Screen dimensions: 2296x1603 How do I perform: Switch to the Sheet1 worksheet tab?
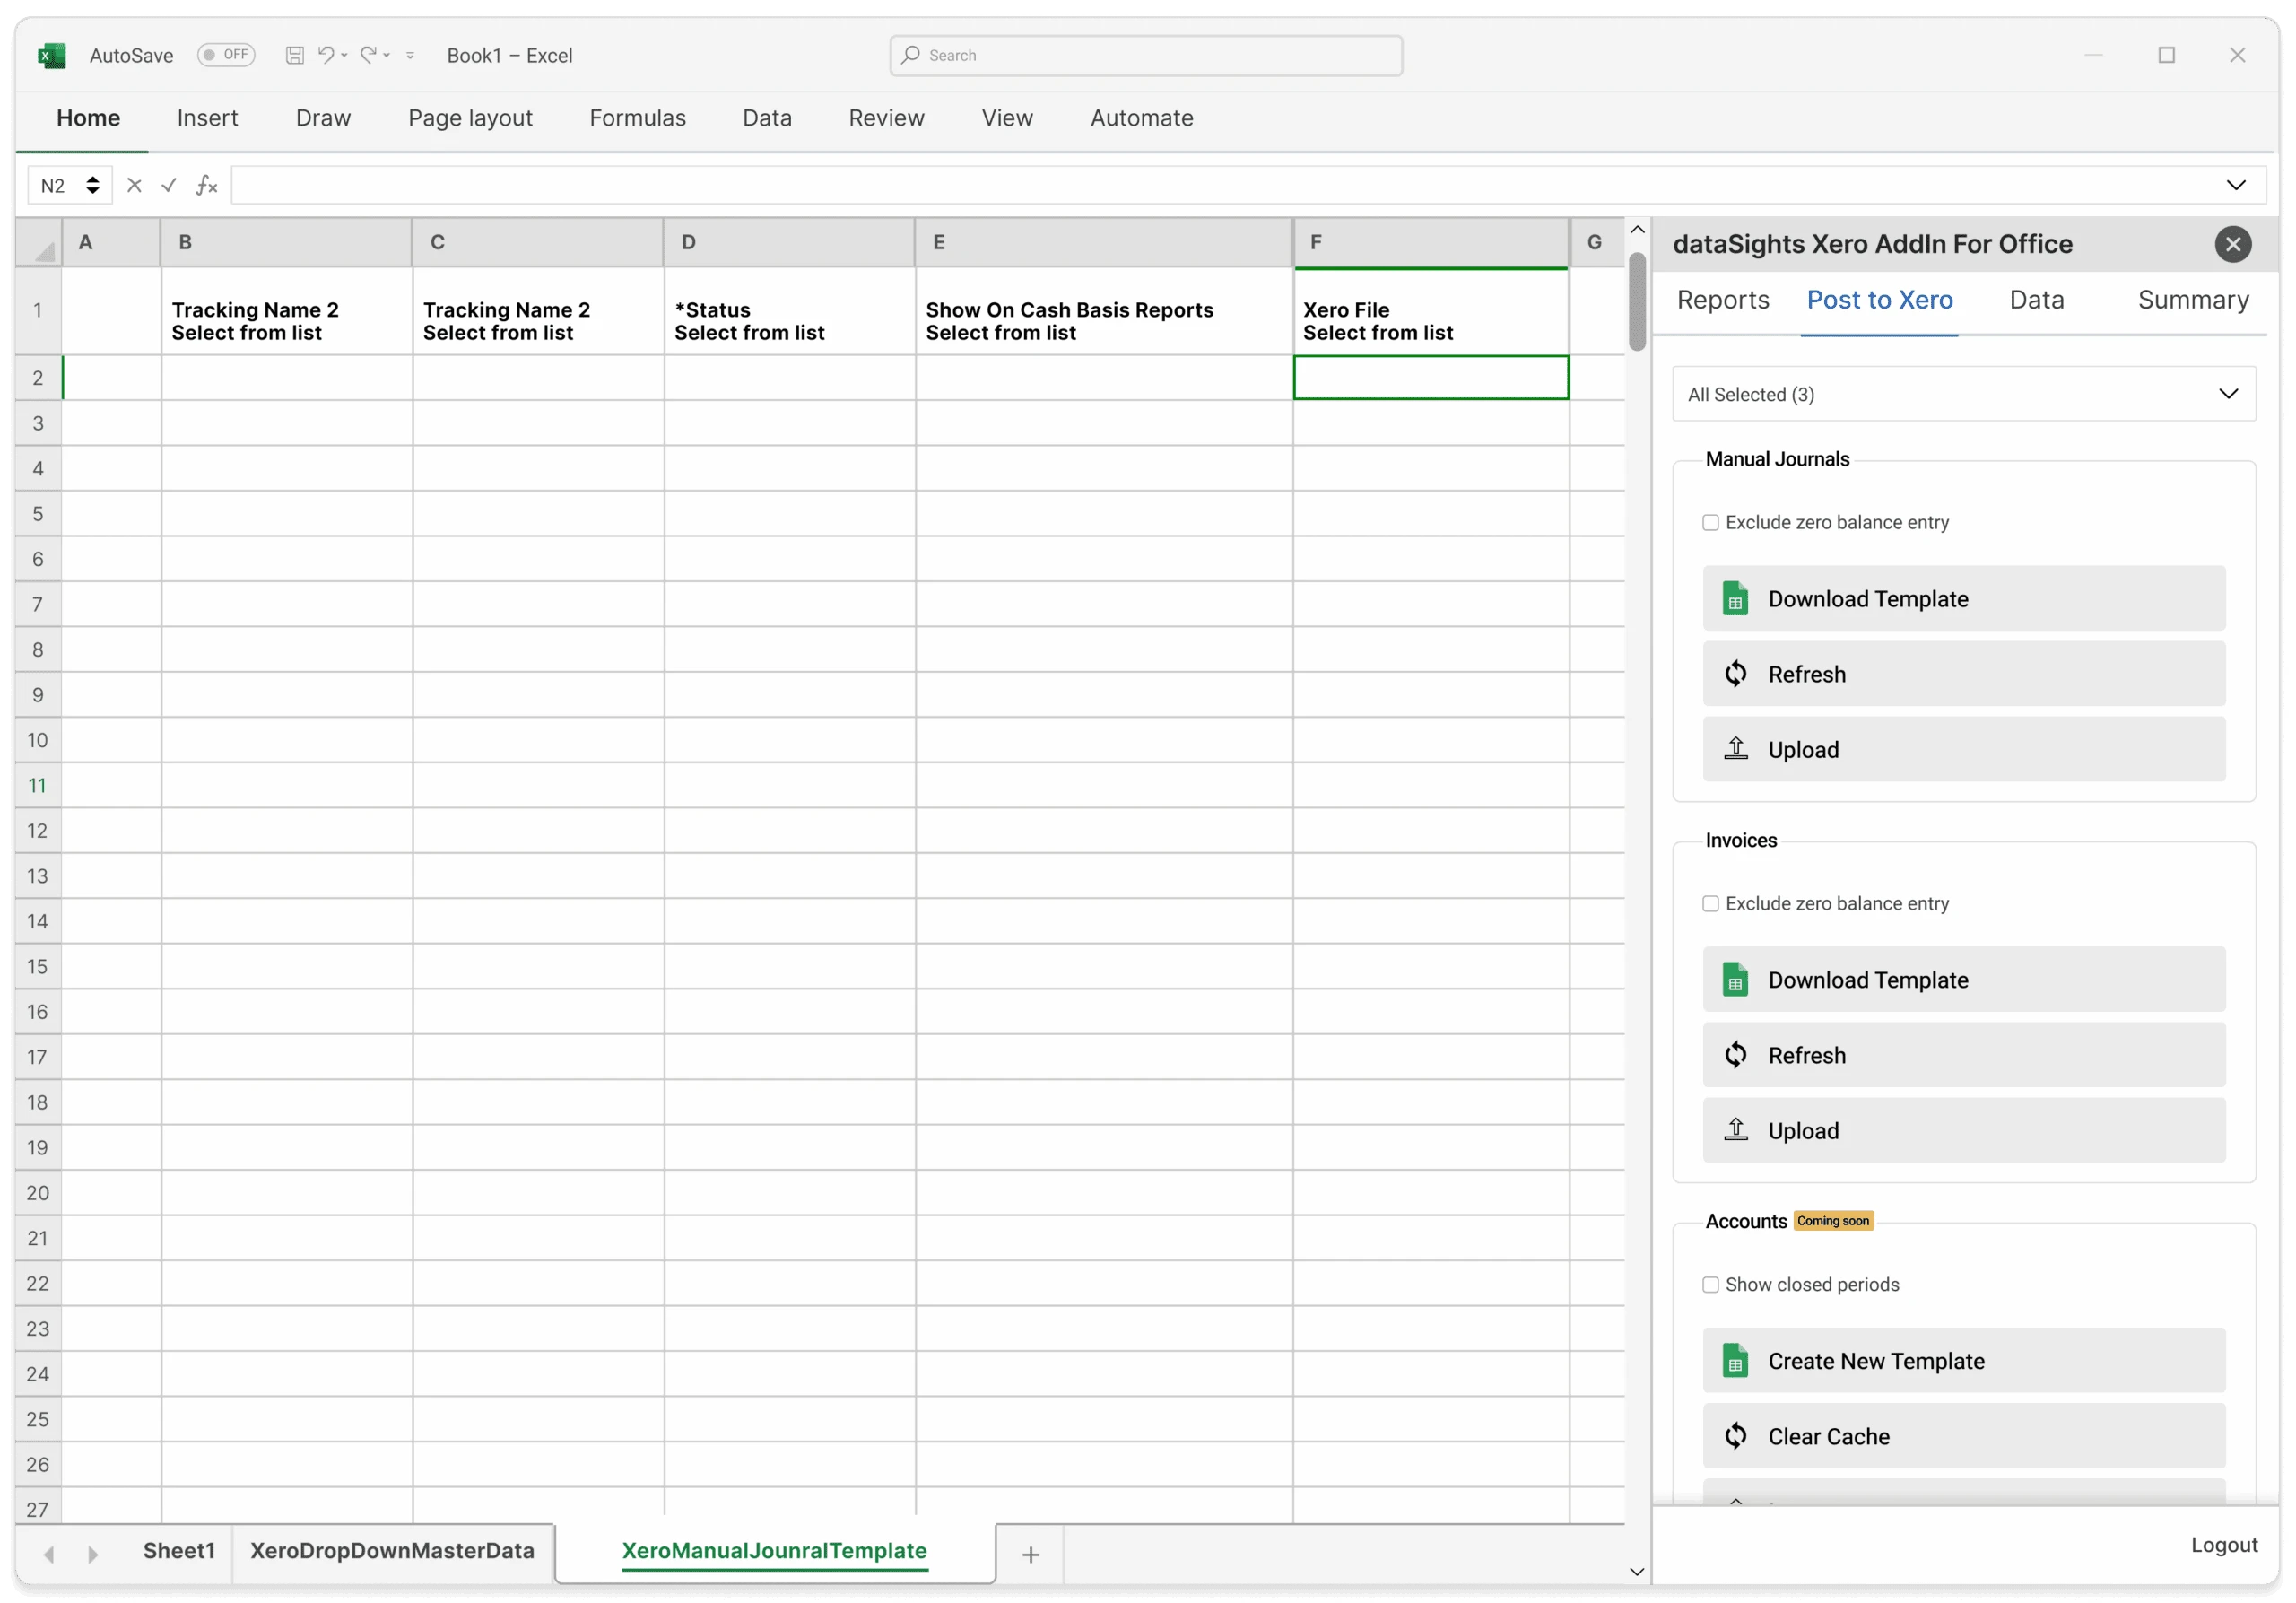coord(179,1551)
